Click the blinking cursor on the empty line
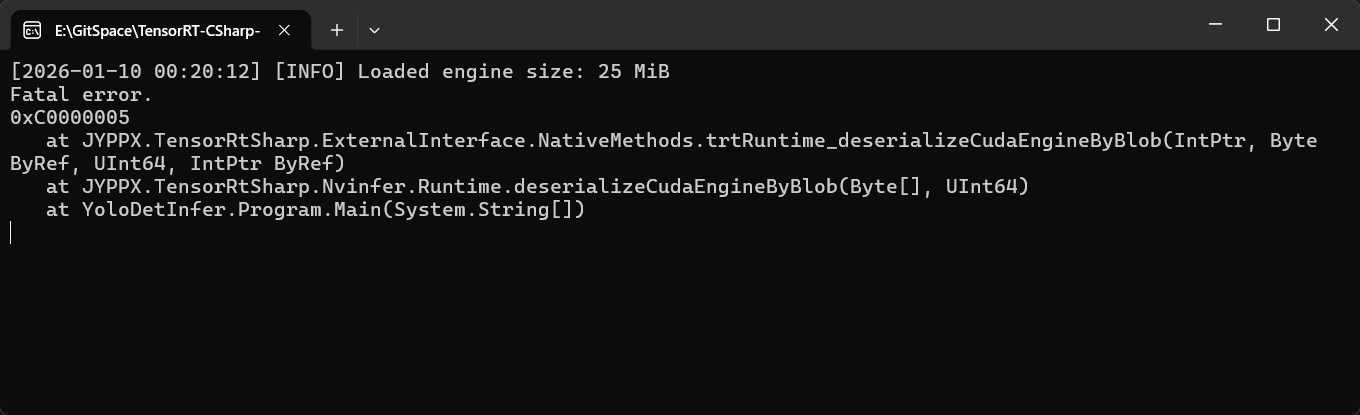1360x415 pixels. click(11, 233)
